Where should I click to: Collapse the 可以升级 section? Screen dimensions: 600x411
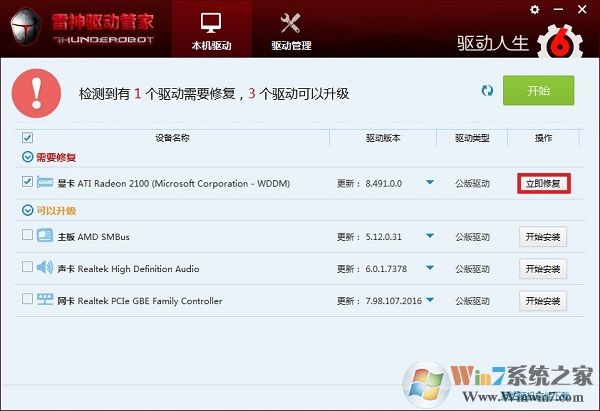click(x=27, y=210)
